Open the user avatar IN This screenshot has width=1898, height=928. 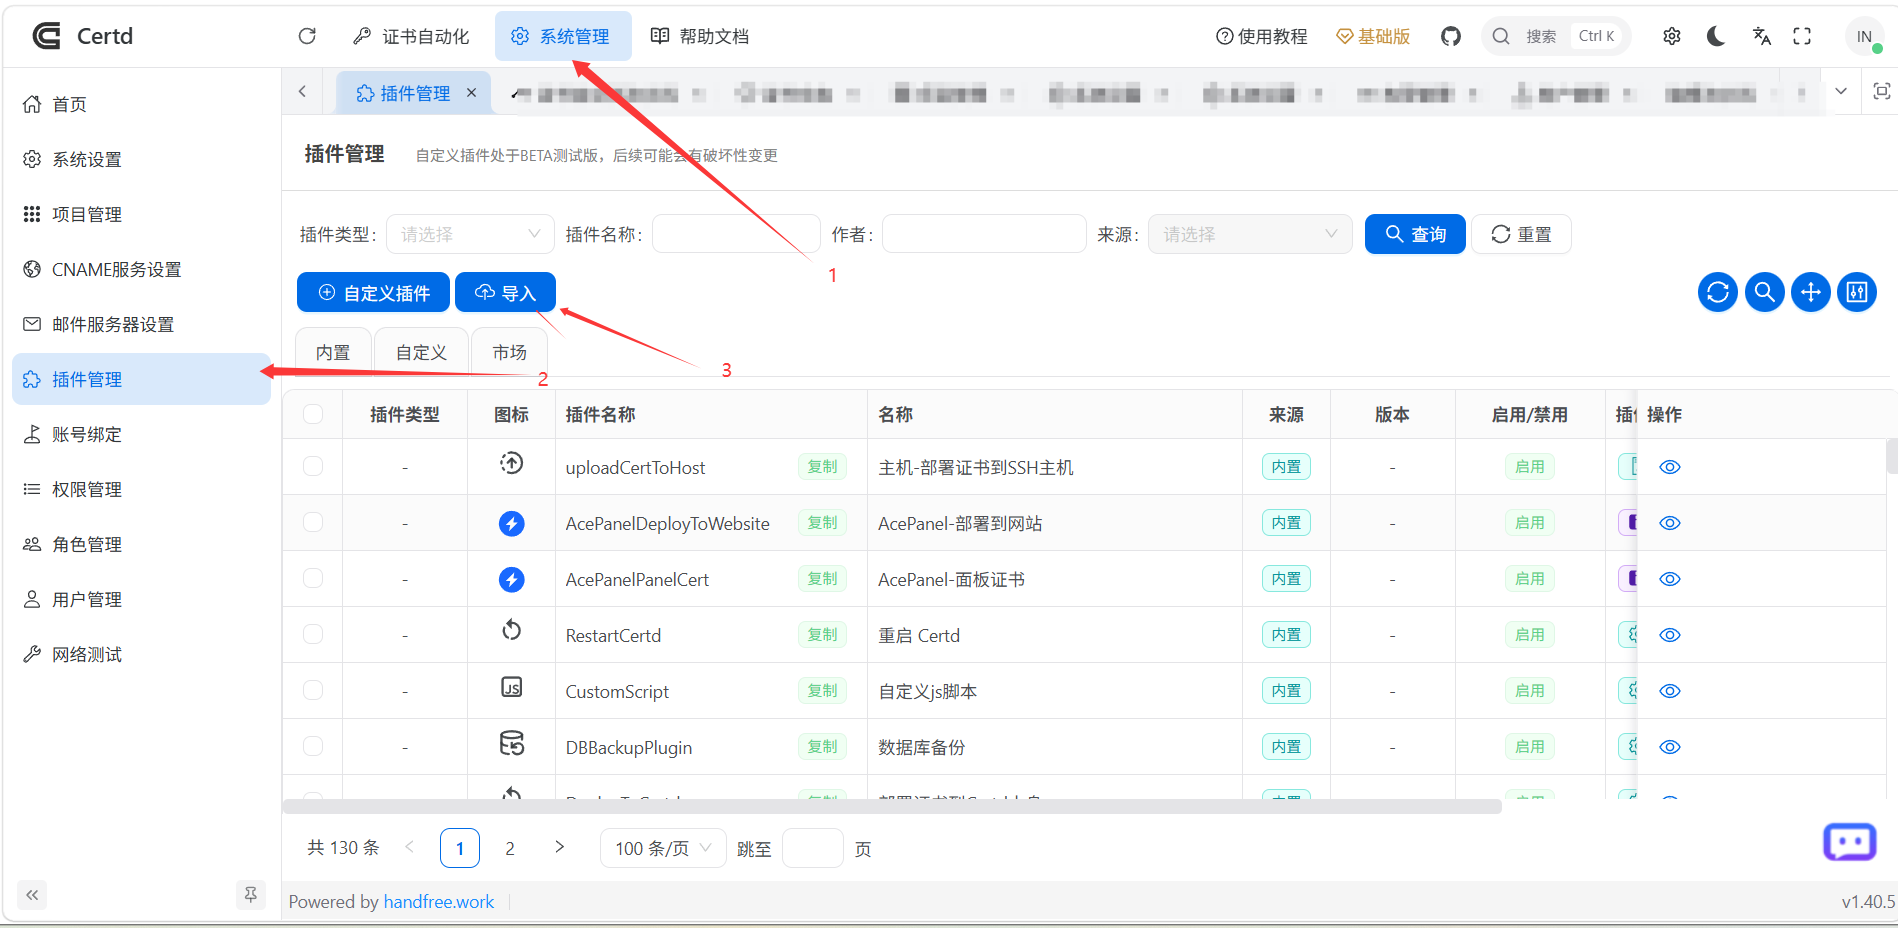pyautogui.click(x=1864, y=36)
